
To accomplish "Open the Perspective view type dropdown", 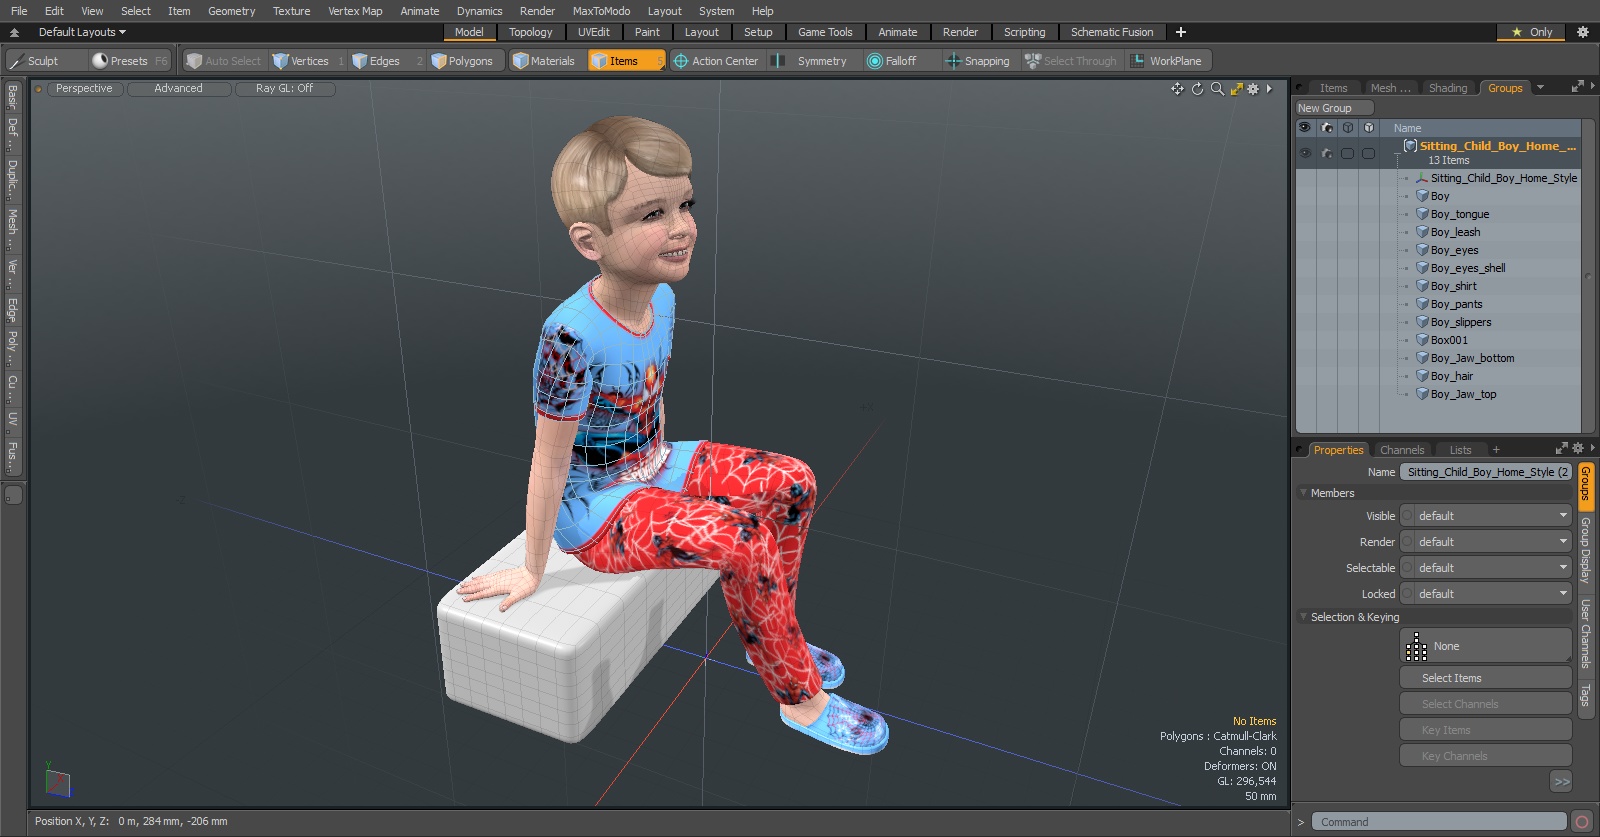I will (84, 89).
